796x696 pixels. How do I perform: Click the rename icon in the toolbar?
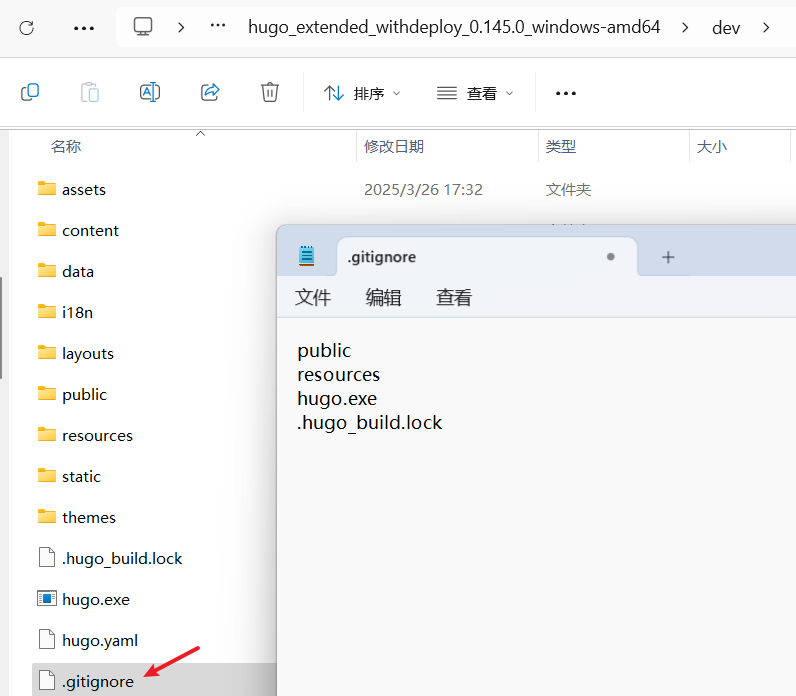[x=150, y=92]
